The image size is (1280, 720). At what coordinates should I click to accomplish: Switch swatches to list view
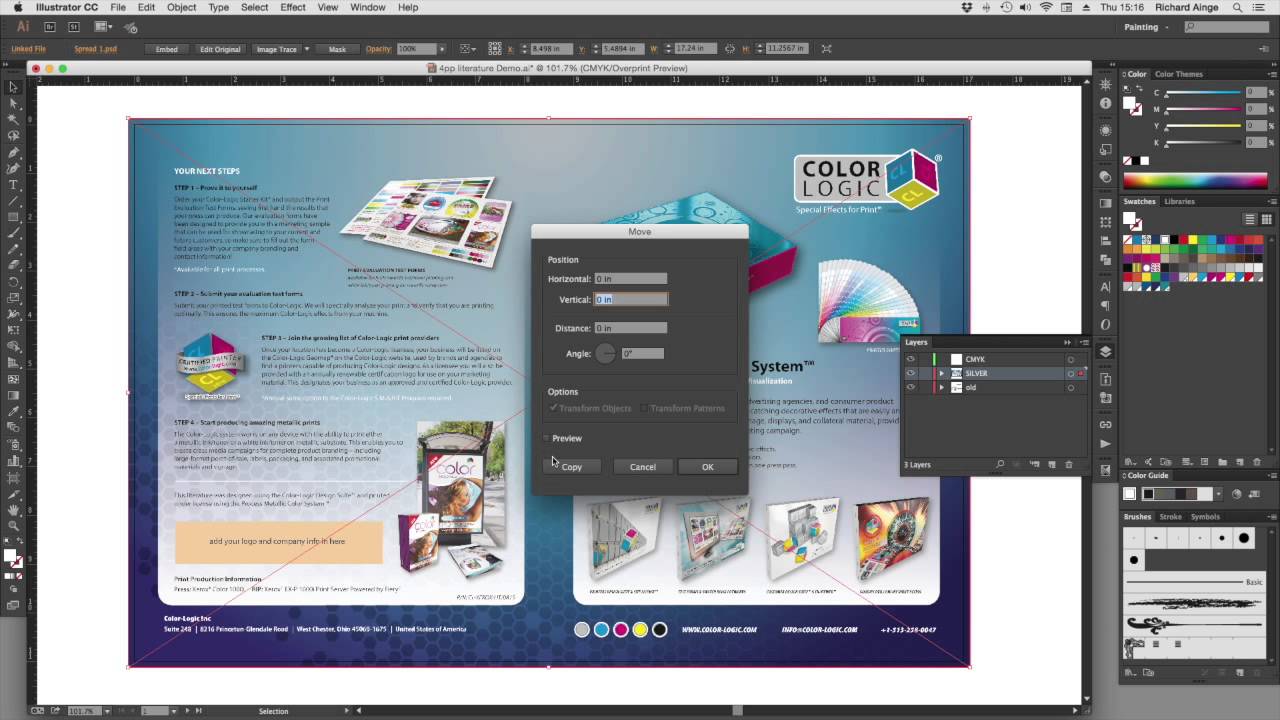coord(1249,220)
